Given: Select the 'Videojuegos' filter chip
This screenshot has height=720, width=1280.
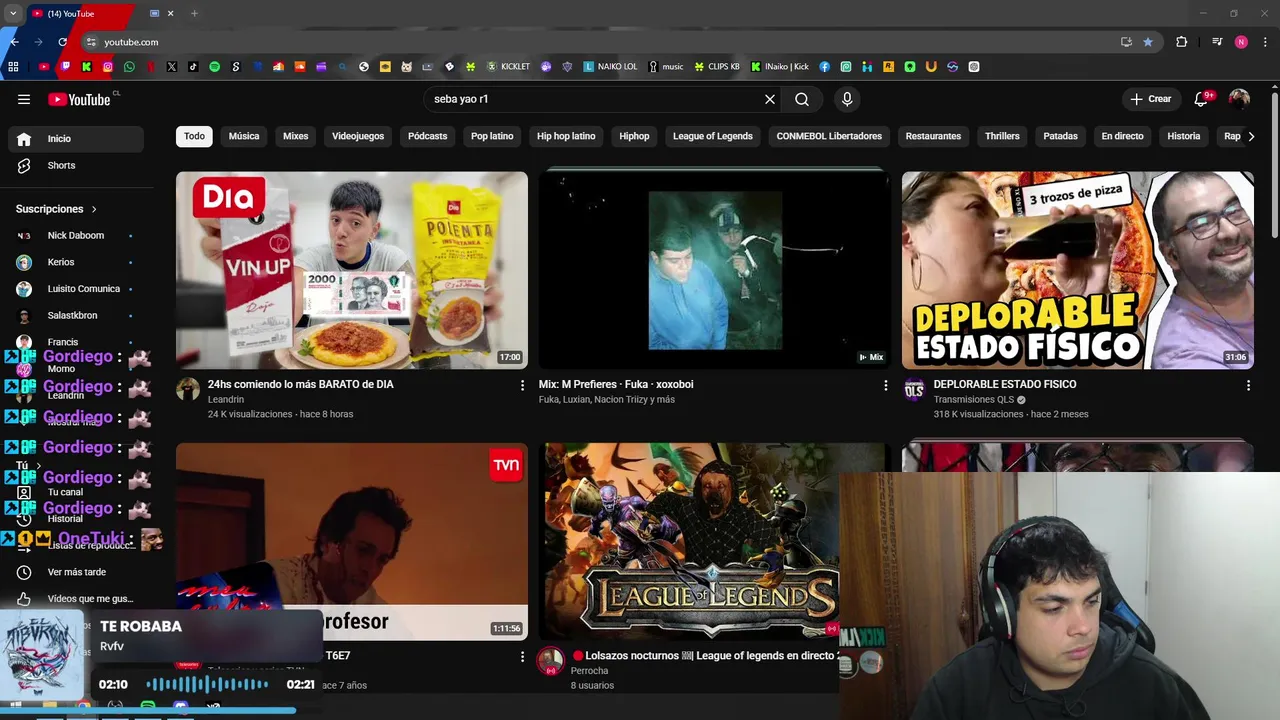Looking at the screenshot, I should 358,136.
